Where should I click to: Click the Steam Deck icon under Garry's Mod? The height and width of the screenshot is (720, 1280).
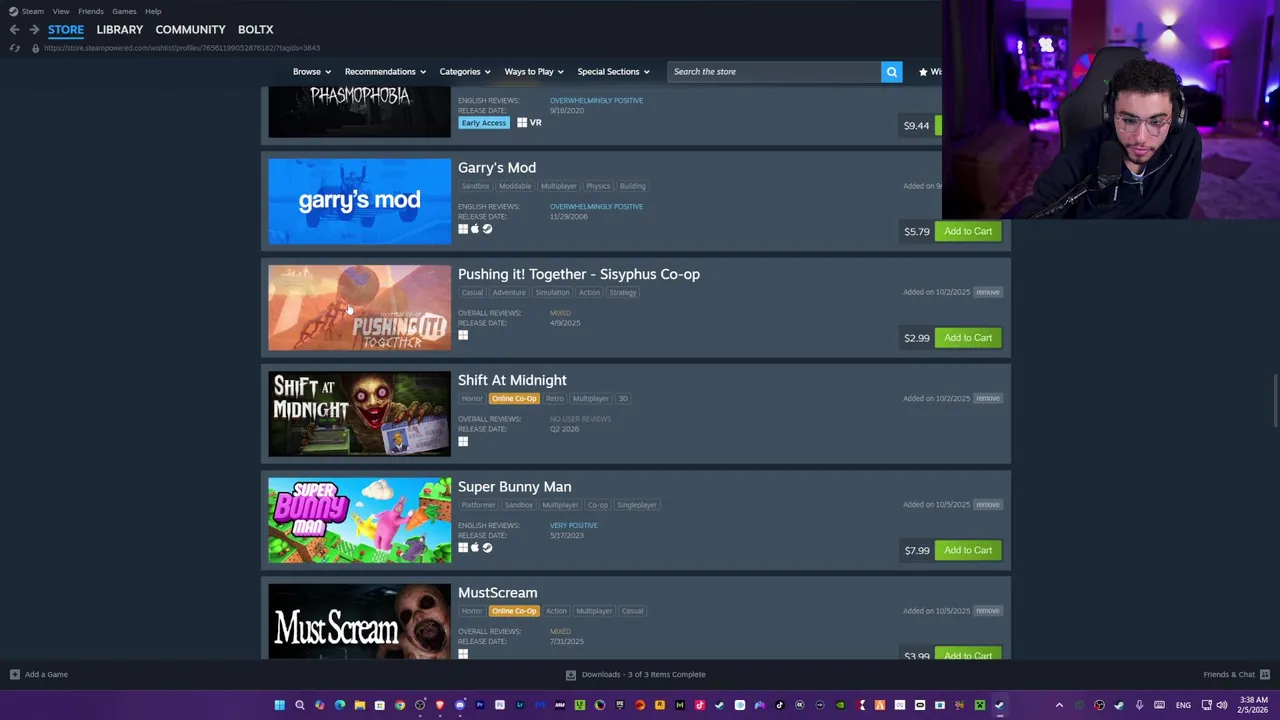[x=487, y=229]
